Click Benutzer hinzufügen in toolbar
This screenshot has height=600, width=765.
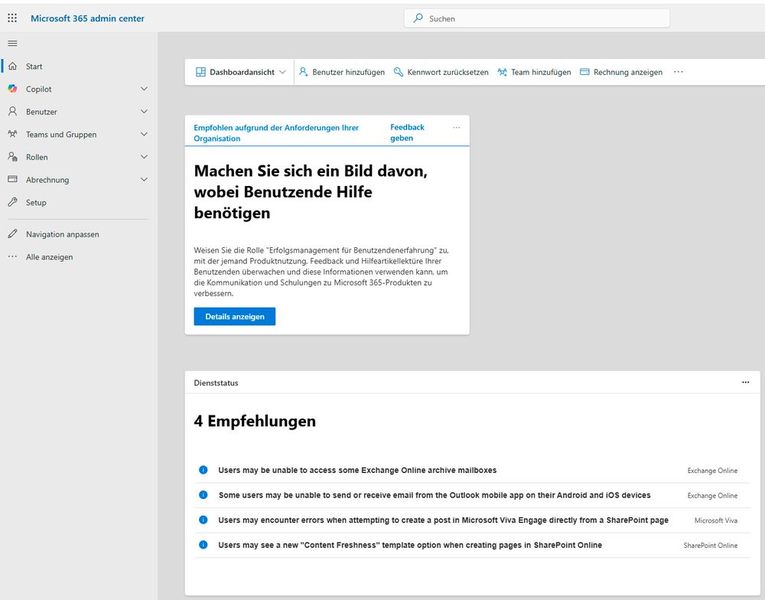point(342,72)
